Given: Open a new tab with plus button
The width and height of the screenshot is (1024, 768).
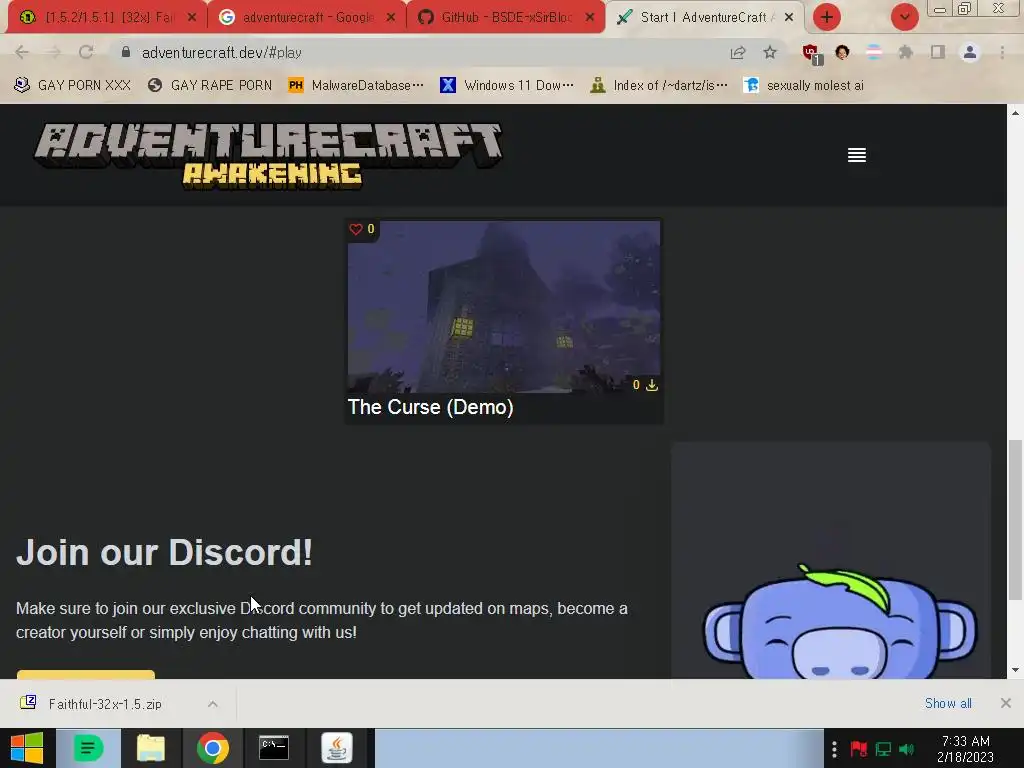Looking at the screenshot, I should click(827, 17).
